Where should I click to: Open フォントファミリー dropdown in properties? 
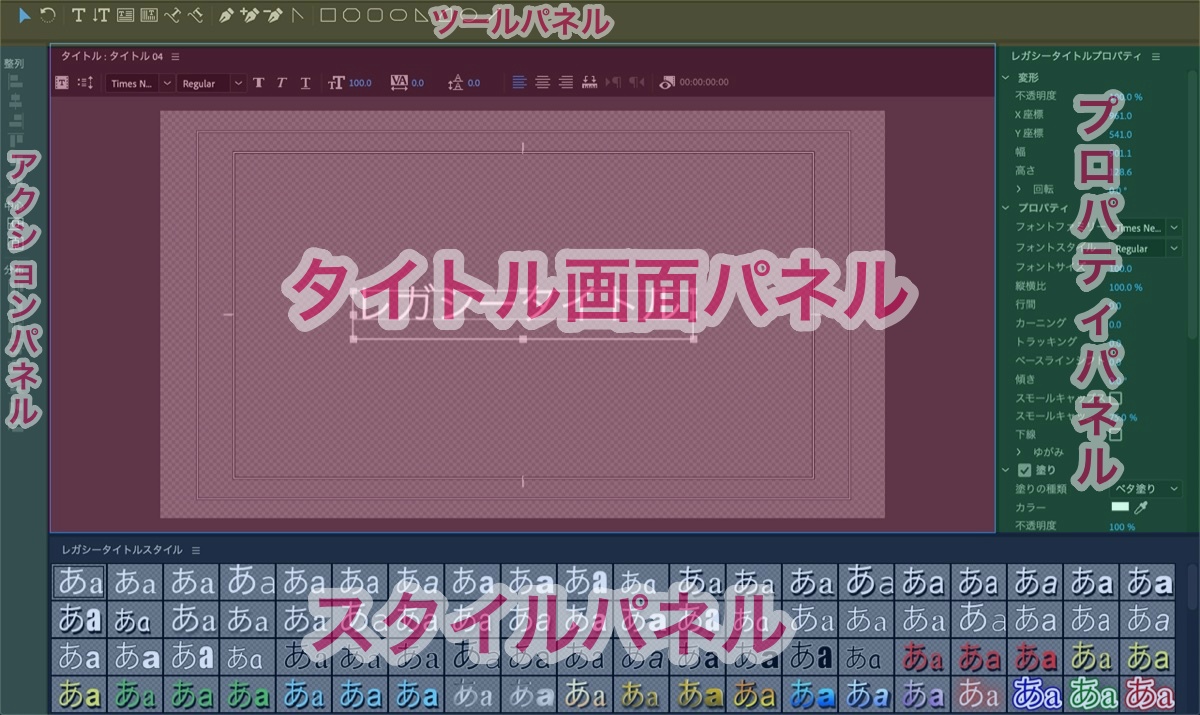point(1146,228)
